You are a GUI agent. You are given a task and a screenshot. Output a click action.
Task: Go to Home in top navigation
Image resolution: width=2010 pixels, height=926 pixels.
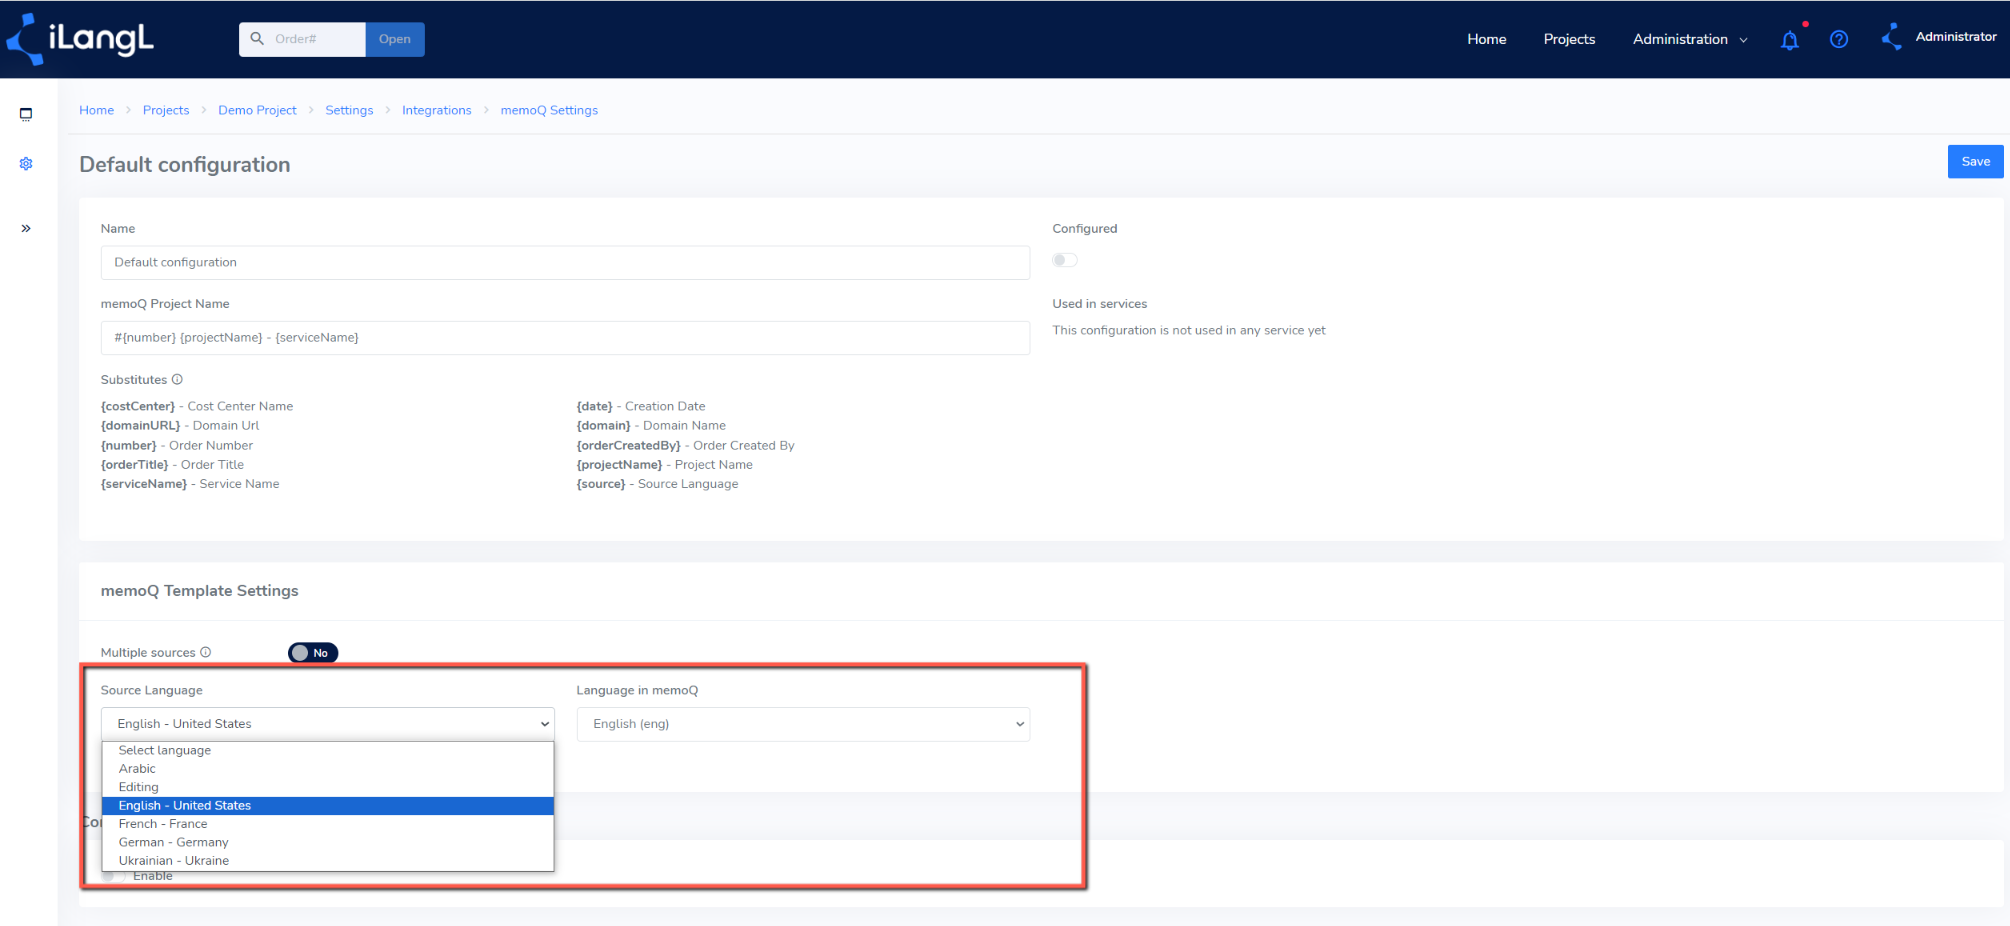tap(1487, 39)
